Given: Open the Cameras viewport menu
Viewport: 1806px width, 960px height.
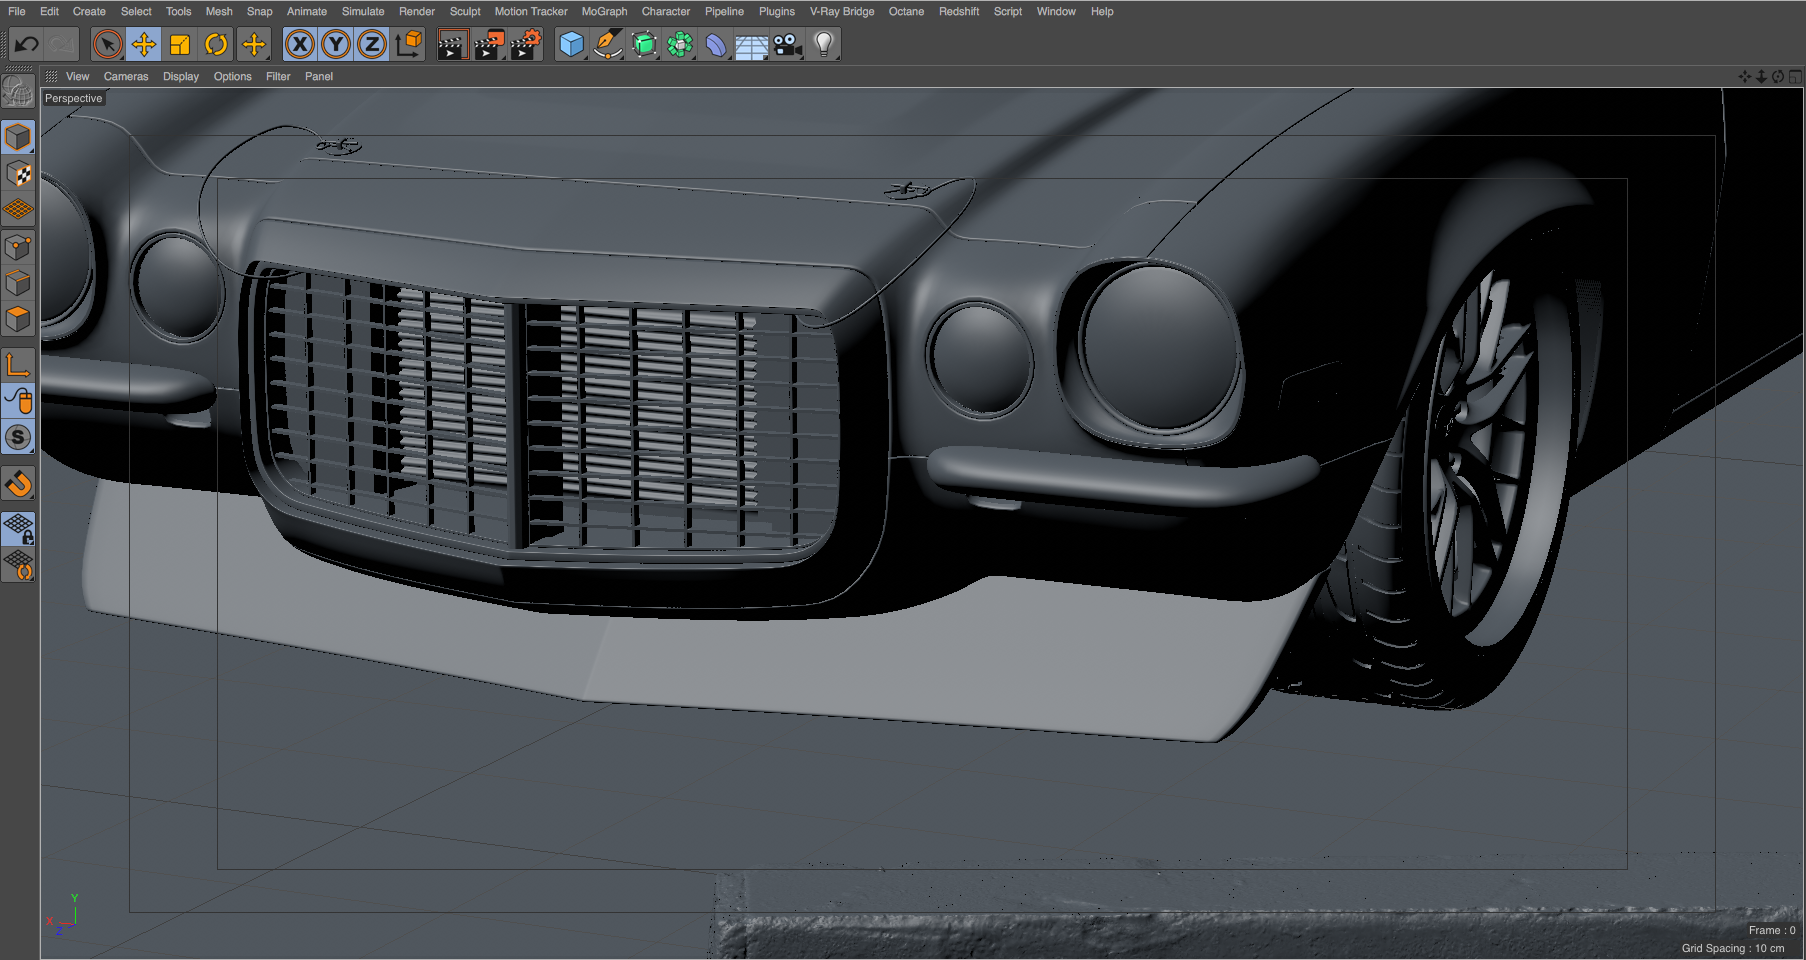Looking at the screenshot, I should click(125, 77).
